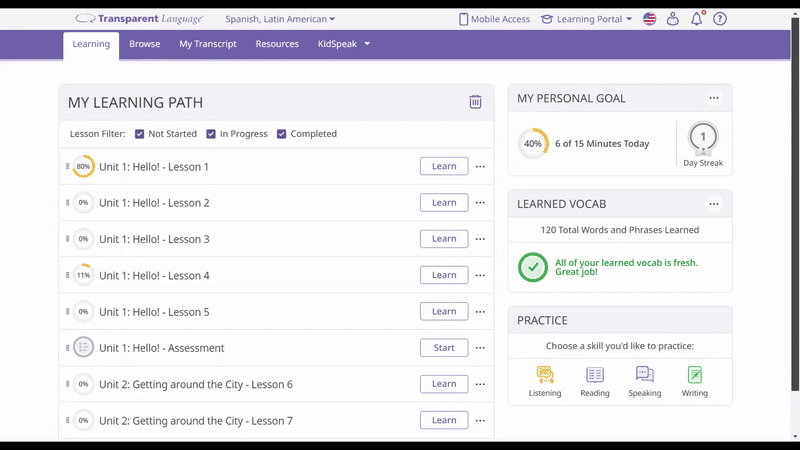Click Learn for Lesson 3
Image resolution: width=800 pixels, height=450 pixels.
click(x=444, y=239)
